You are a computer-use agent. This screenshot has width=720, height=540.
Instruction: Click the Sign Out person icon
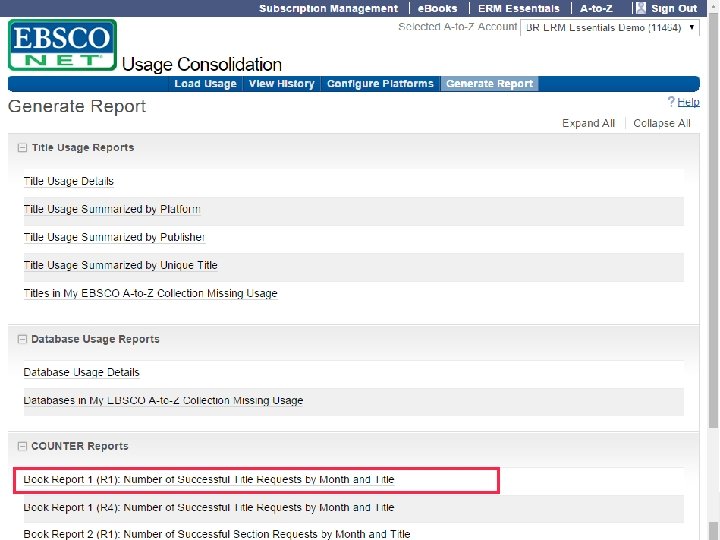point(641,8)
